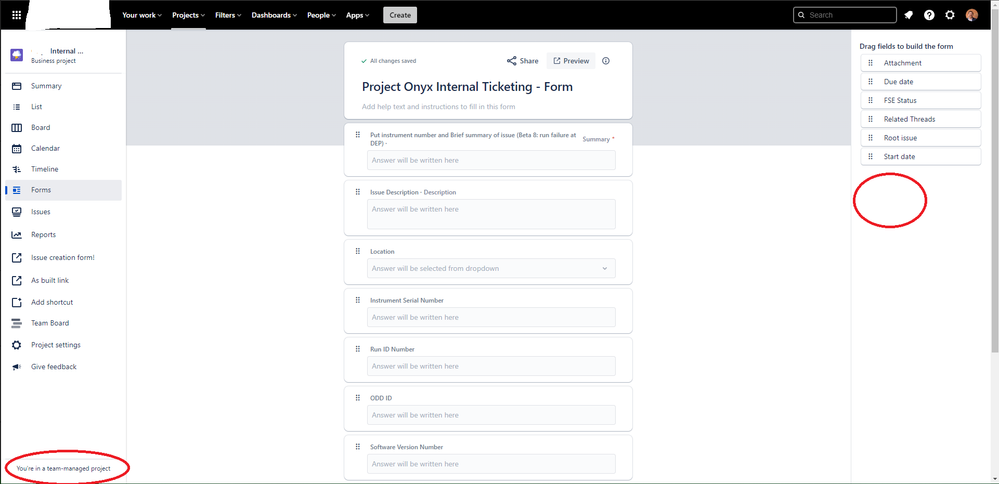The width and height of the screenshot is (999, 484).
Task: Expand the People menu
Action: (321, 15)
